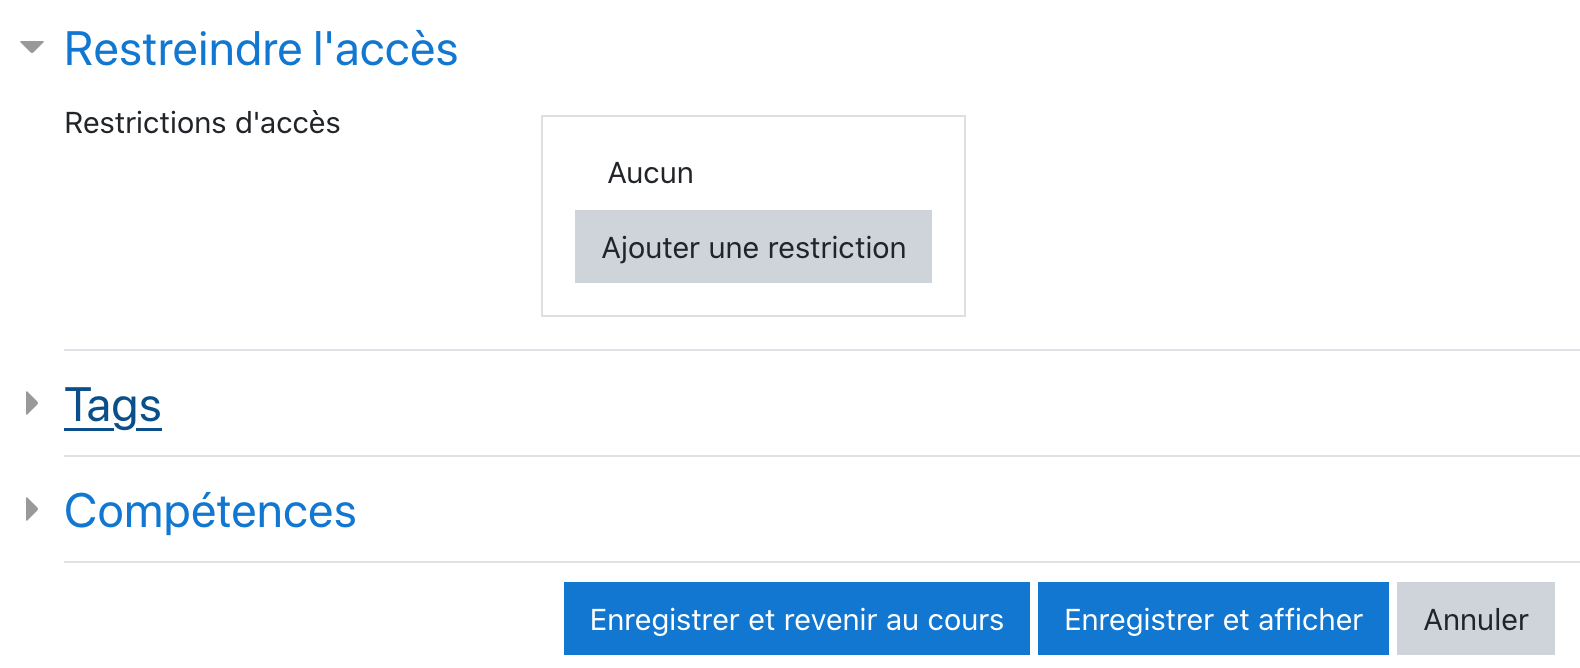Save and return to the course
1580x668 pixels.
tap(796, 619)
